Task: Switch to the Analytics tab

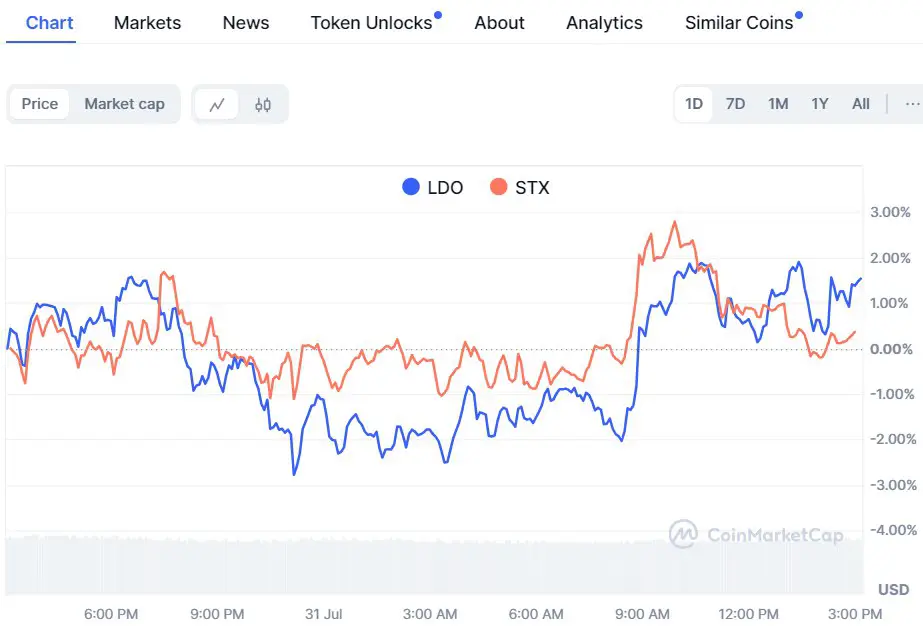Action: click(x=604, y=22)
